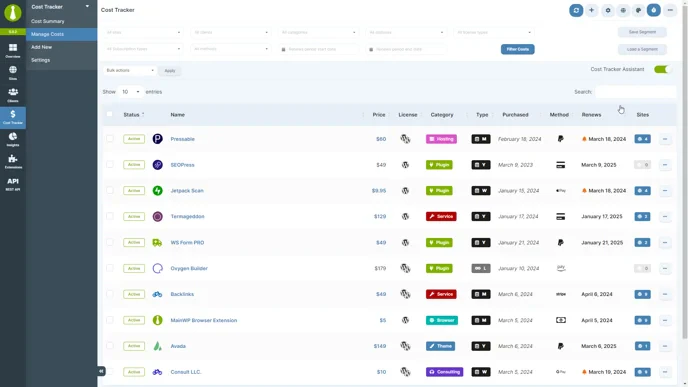Image resolution: width=688 pixels, height=387 pixels.
Task: Click the plus add icon in the top bar
Action: coord(591,10)
